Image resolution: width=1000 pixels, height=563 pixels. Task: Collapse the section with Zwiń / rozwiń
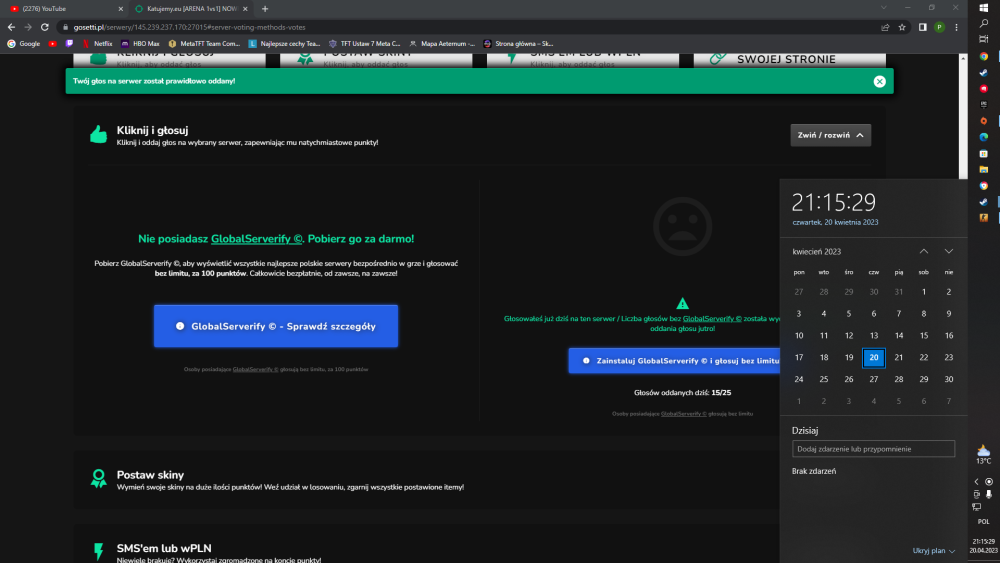(830, 135)
